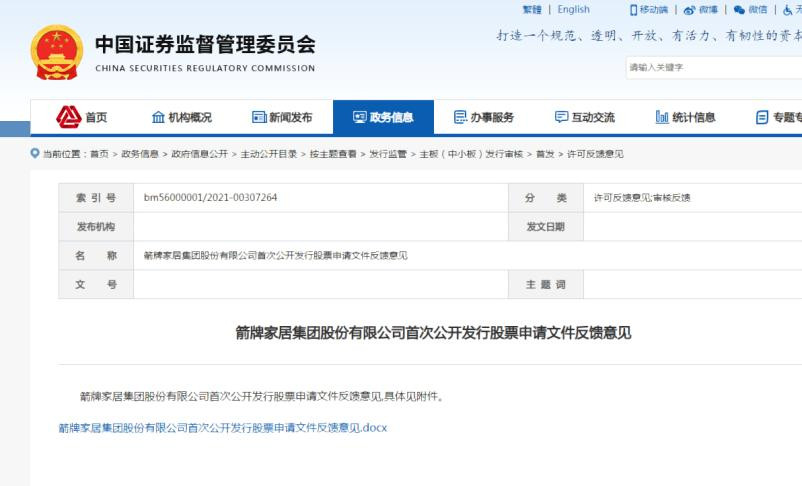
Task: Click the building icon beside 机构概况
Action: click(158, 117)
